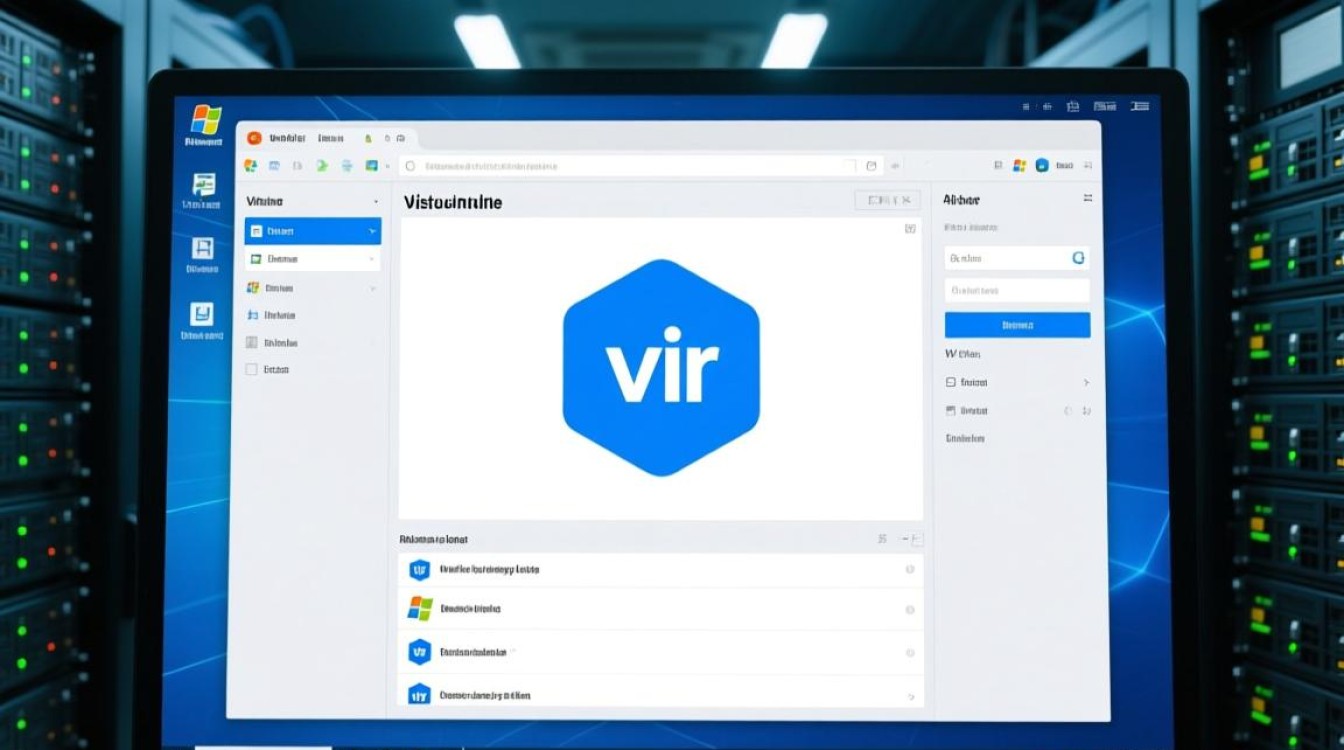Toggle the circle indicator on the first list row

pyautogui.click(x=909, y=570)
